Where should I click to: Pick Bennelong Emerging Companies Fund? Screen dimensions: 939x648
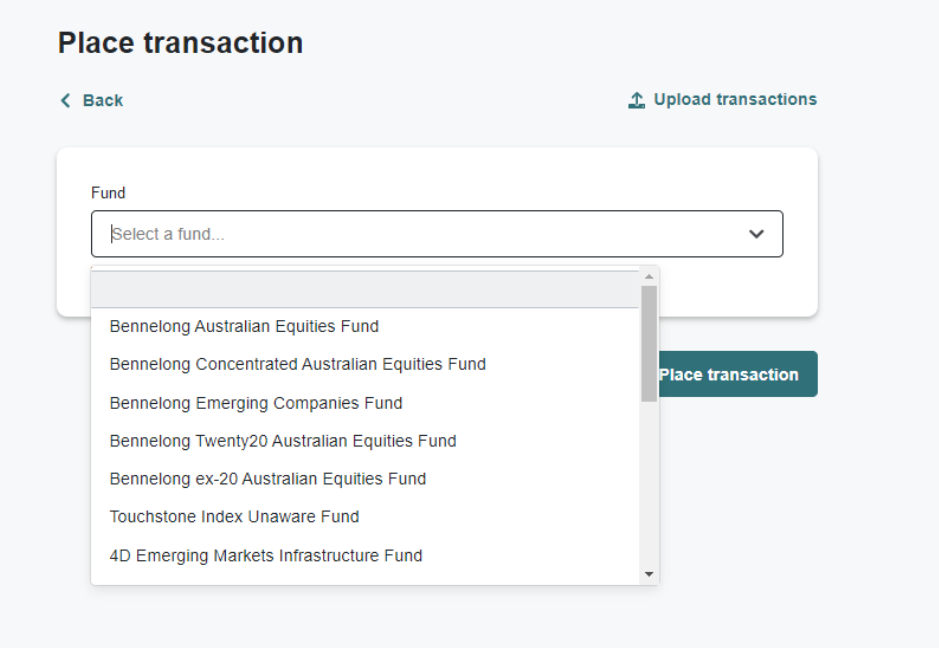[x=256, y=403]
